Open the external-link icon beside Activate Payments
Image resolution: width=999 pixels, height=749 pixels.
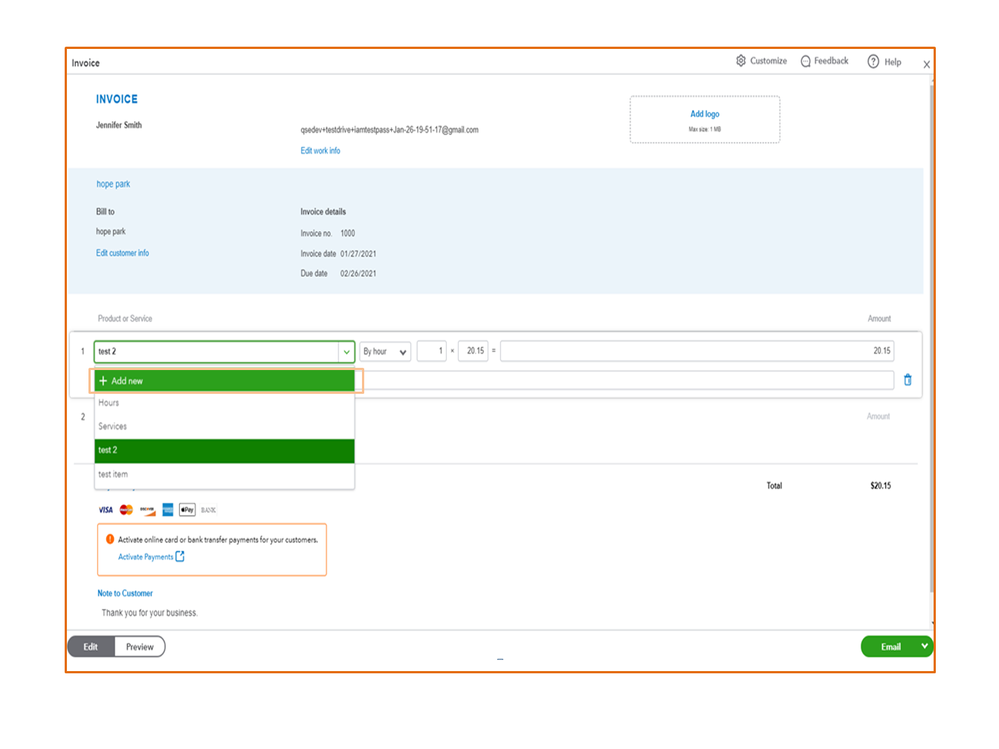[x=180, y=557]
